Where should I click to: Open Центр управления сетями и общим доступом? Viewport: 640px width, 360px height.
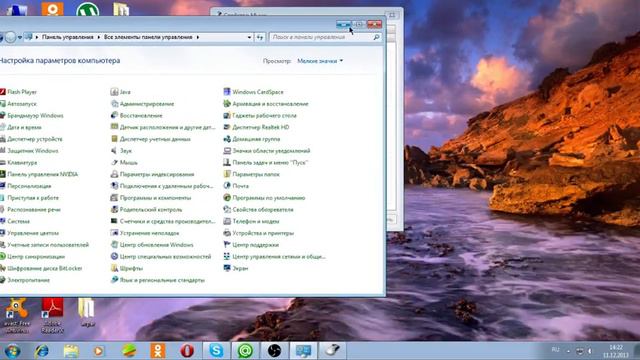[275, 257]
